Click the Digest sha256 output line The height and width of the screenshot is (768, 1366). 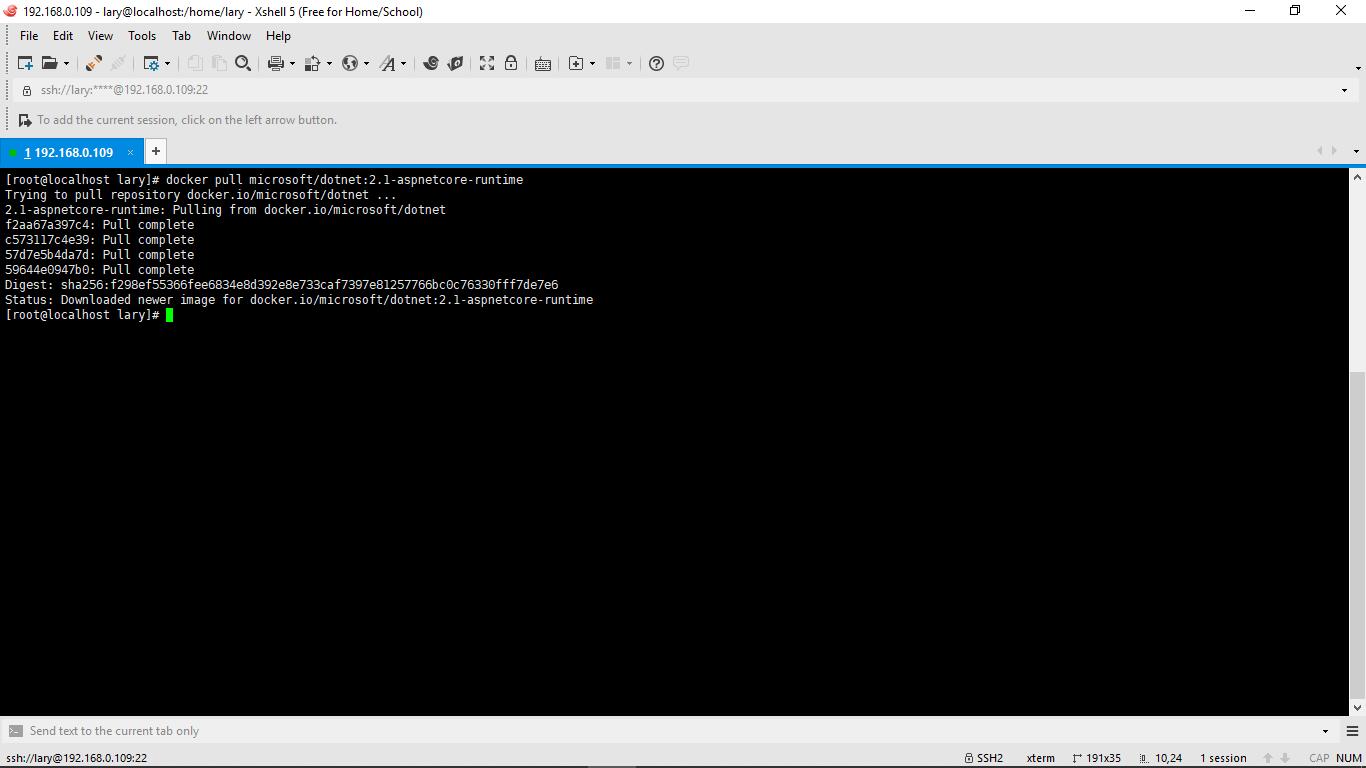click(282, 285)
